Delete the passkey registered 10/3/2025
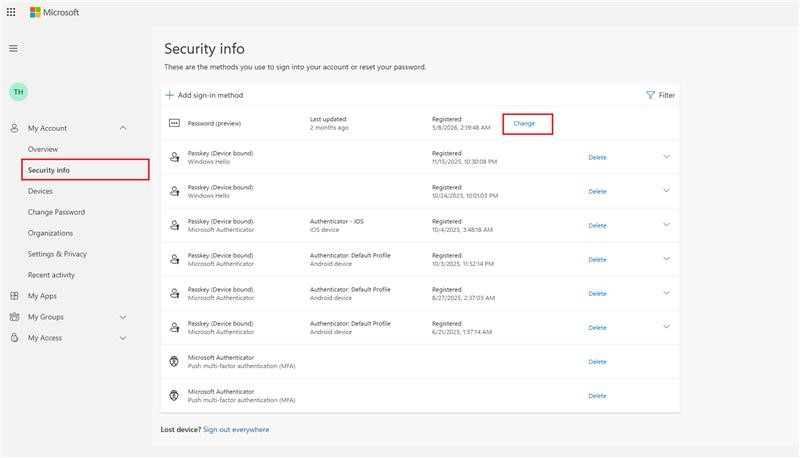This screenshot has height=458, width=800. click(x=597, y=260)
